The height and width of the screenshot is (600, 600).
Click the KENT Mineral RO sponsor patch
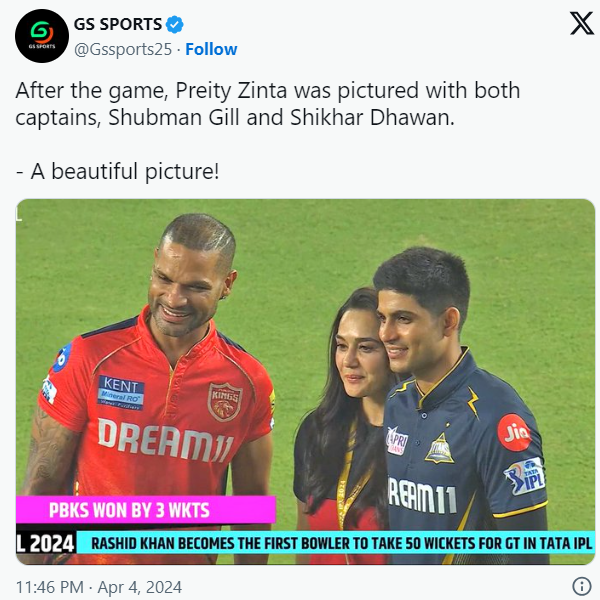(121, 393)
